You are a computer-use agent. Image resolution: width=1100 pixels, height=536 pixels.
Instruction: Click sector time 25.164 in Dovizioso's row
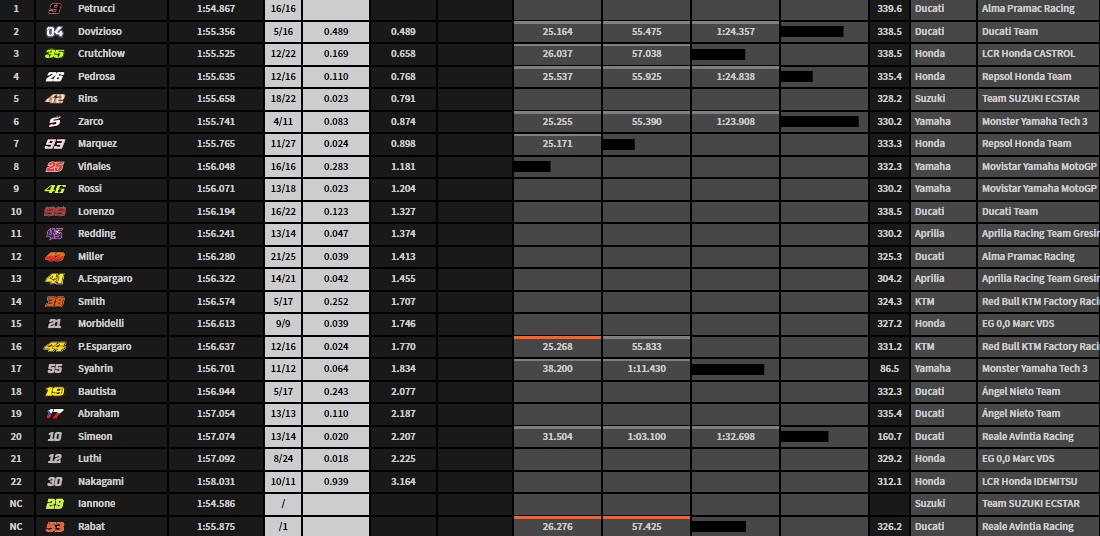click(x=558, y=32)
